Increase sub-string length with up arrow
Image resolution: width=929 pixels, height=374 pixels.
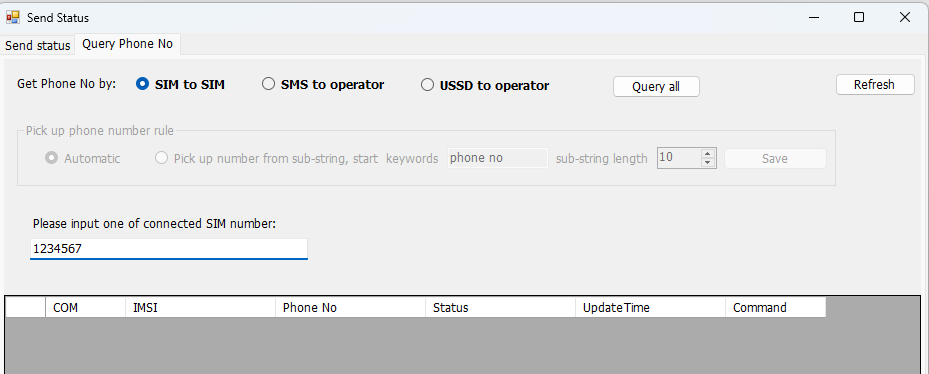pyautogui.click(x=708, y=154)
